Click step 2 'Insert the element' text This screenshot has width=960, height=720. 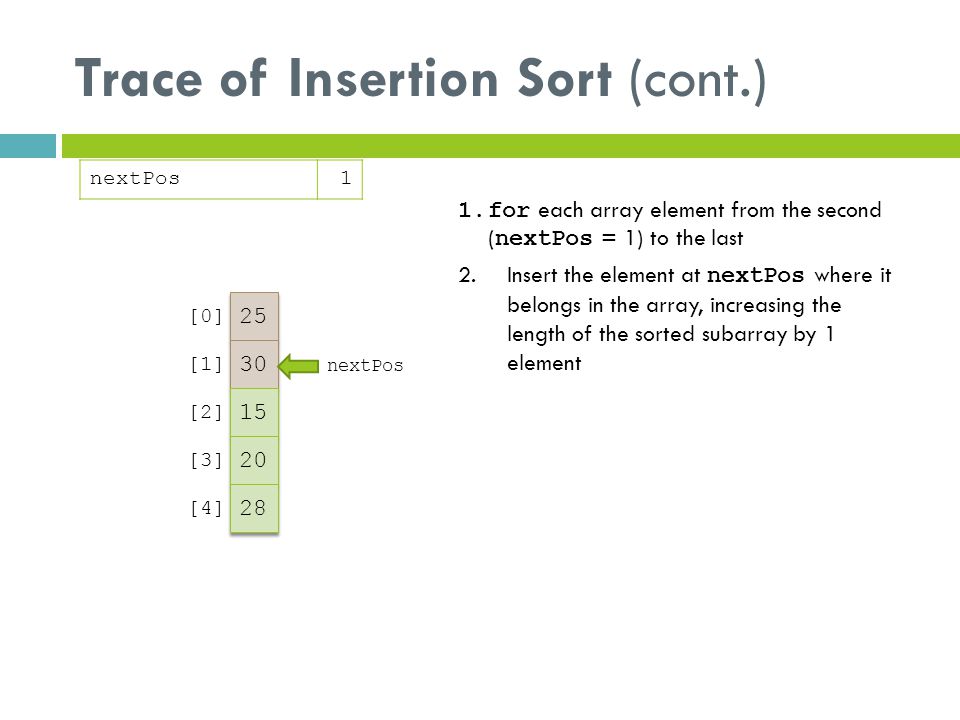point(675,319)
